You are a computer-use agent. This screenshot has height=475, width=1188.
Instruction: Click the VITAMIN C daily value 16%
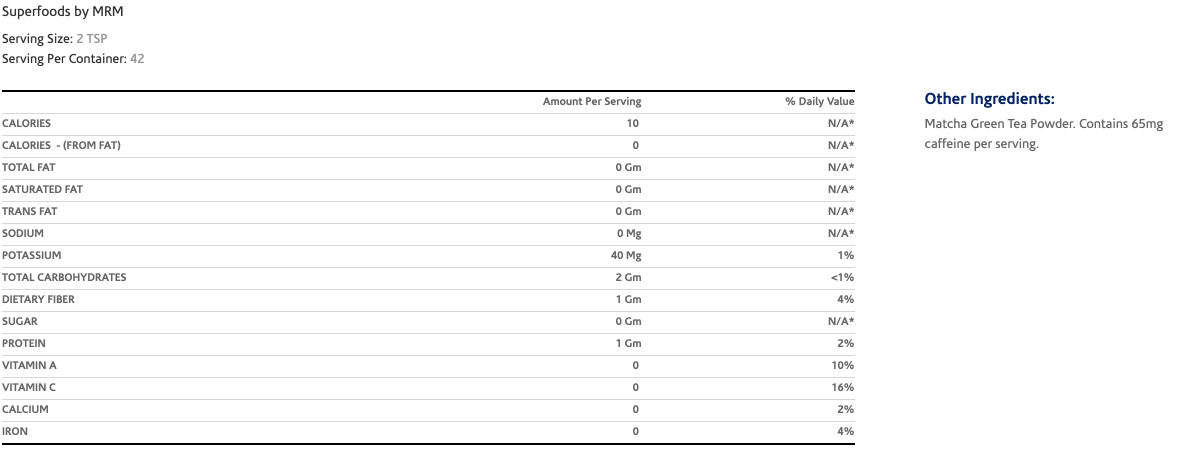(842, 387)
